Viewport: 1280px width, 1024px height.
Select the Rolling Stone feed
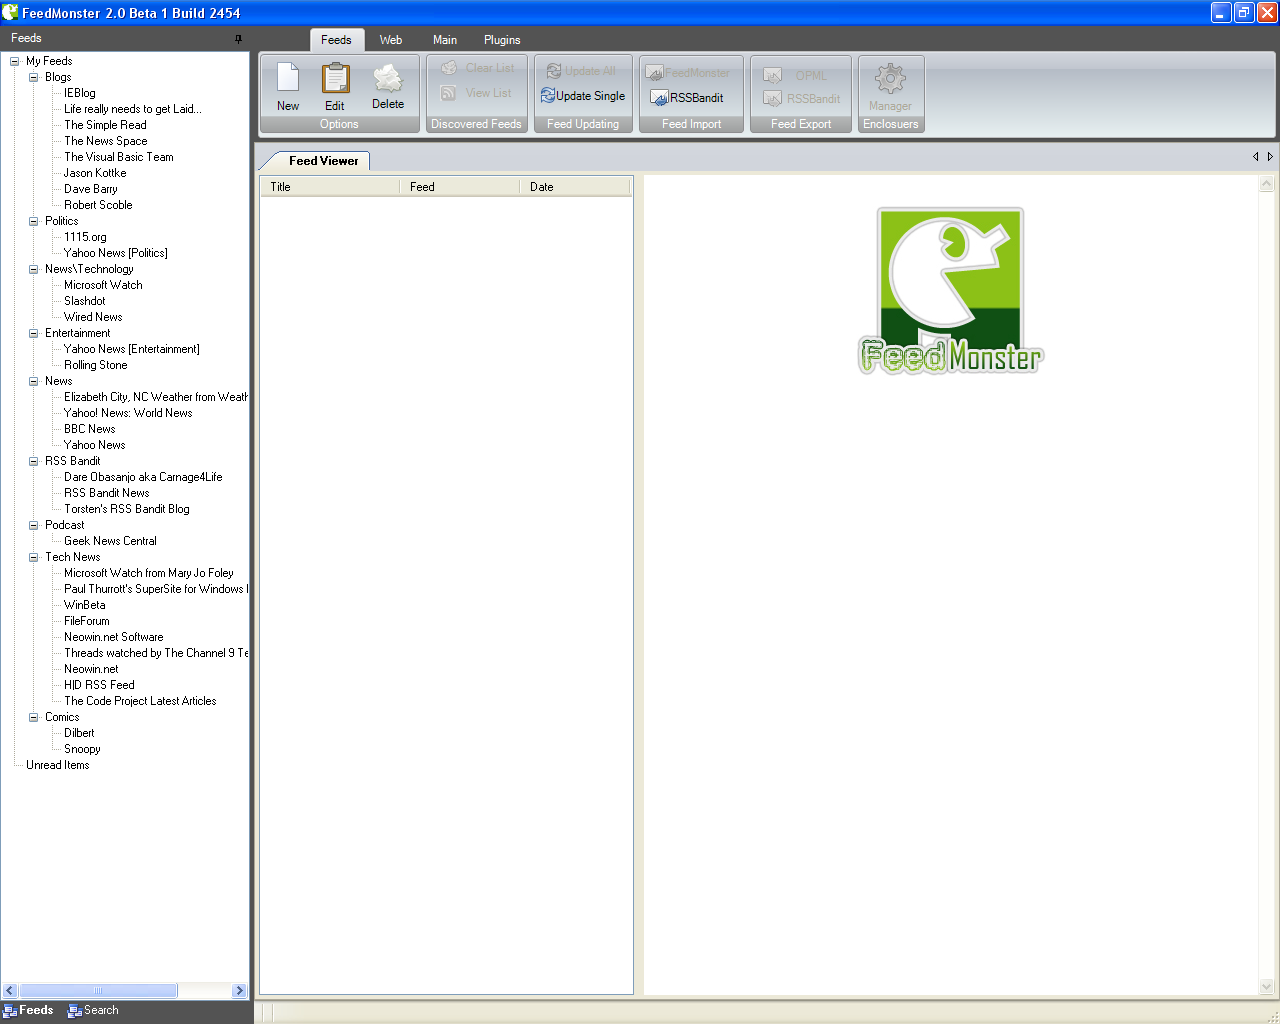pos(95,365)
